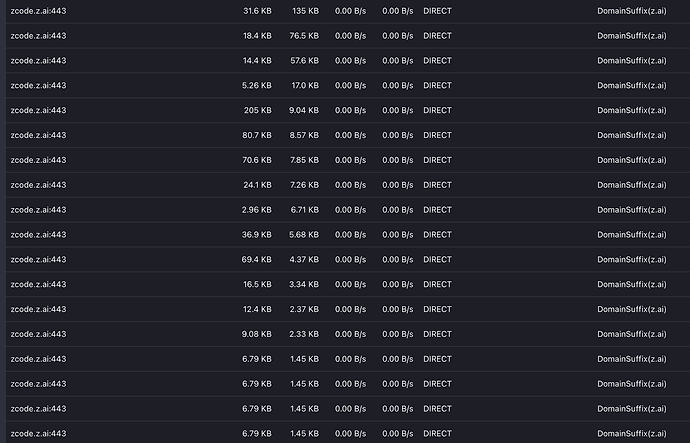The image size is (690, 443).
Task: Click DomainSuffix(z.ai) rule in the 205 KB row
Action: pyautogui.click(x=631, y=110)
